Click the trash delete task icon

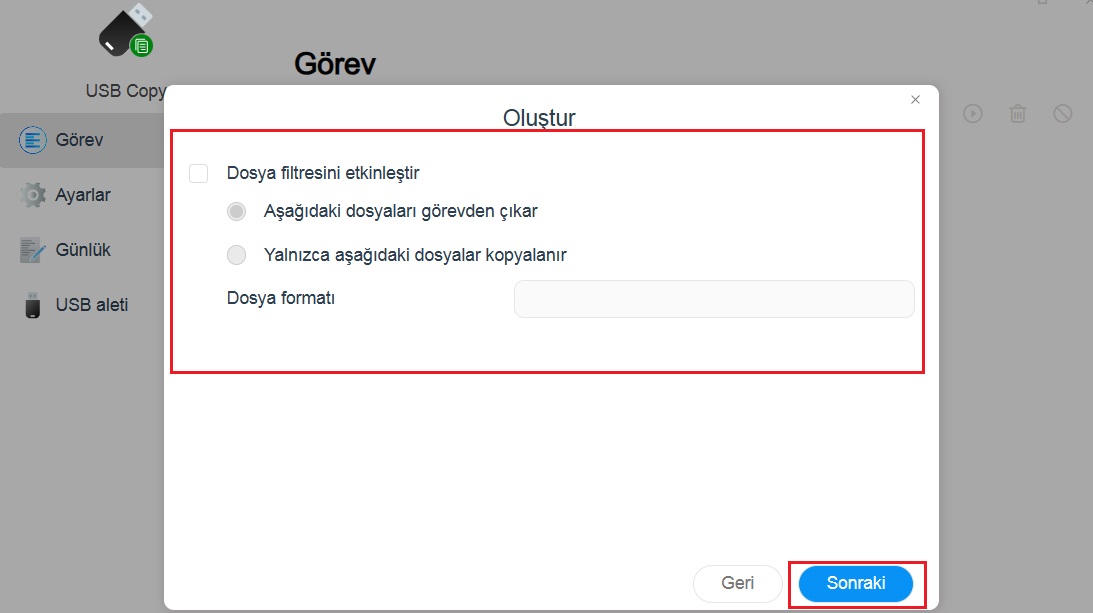click(1017, 114)
